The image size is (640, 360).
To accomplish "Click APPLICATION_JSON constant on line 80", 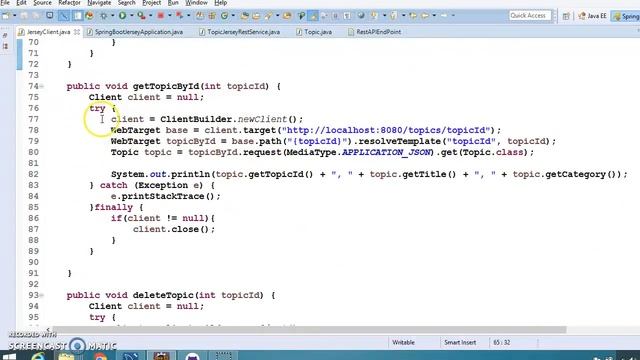I will 386,152.
